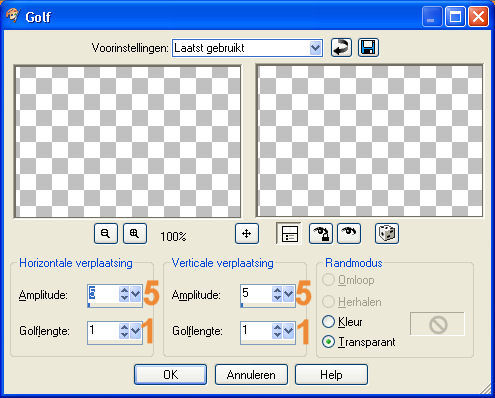Open the Voorinstellingen dropdown list
The height and width of the screenshot is (398, 495).
coord(315,48)
